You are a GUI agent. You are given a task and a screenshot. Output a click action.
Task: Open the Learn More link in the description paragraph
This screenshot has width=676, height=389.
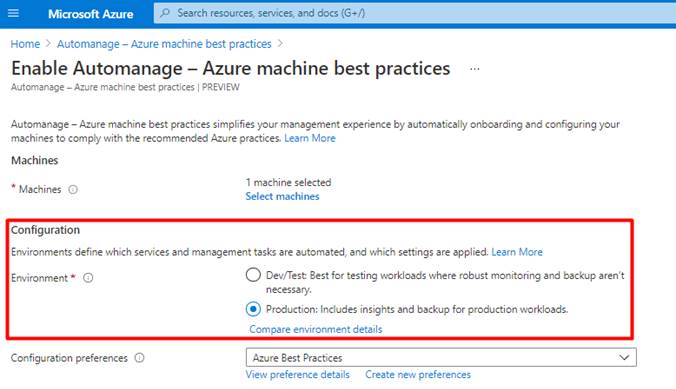[310, 138]
